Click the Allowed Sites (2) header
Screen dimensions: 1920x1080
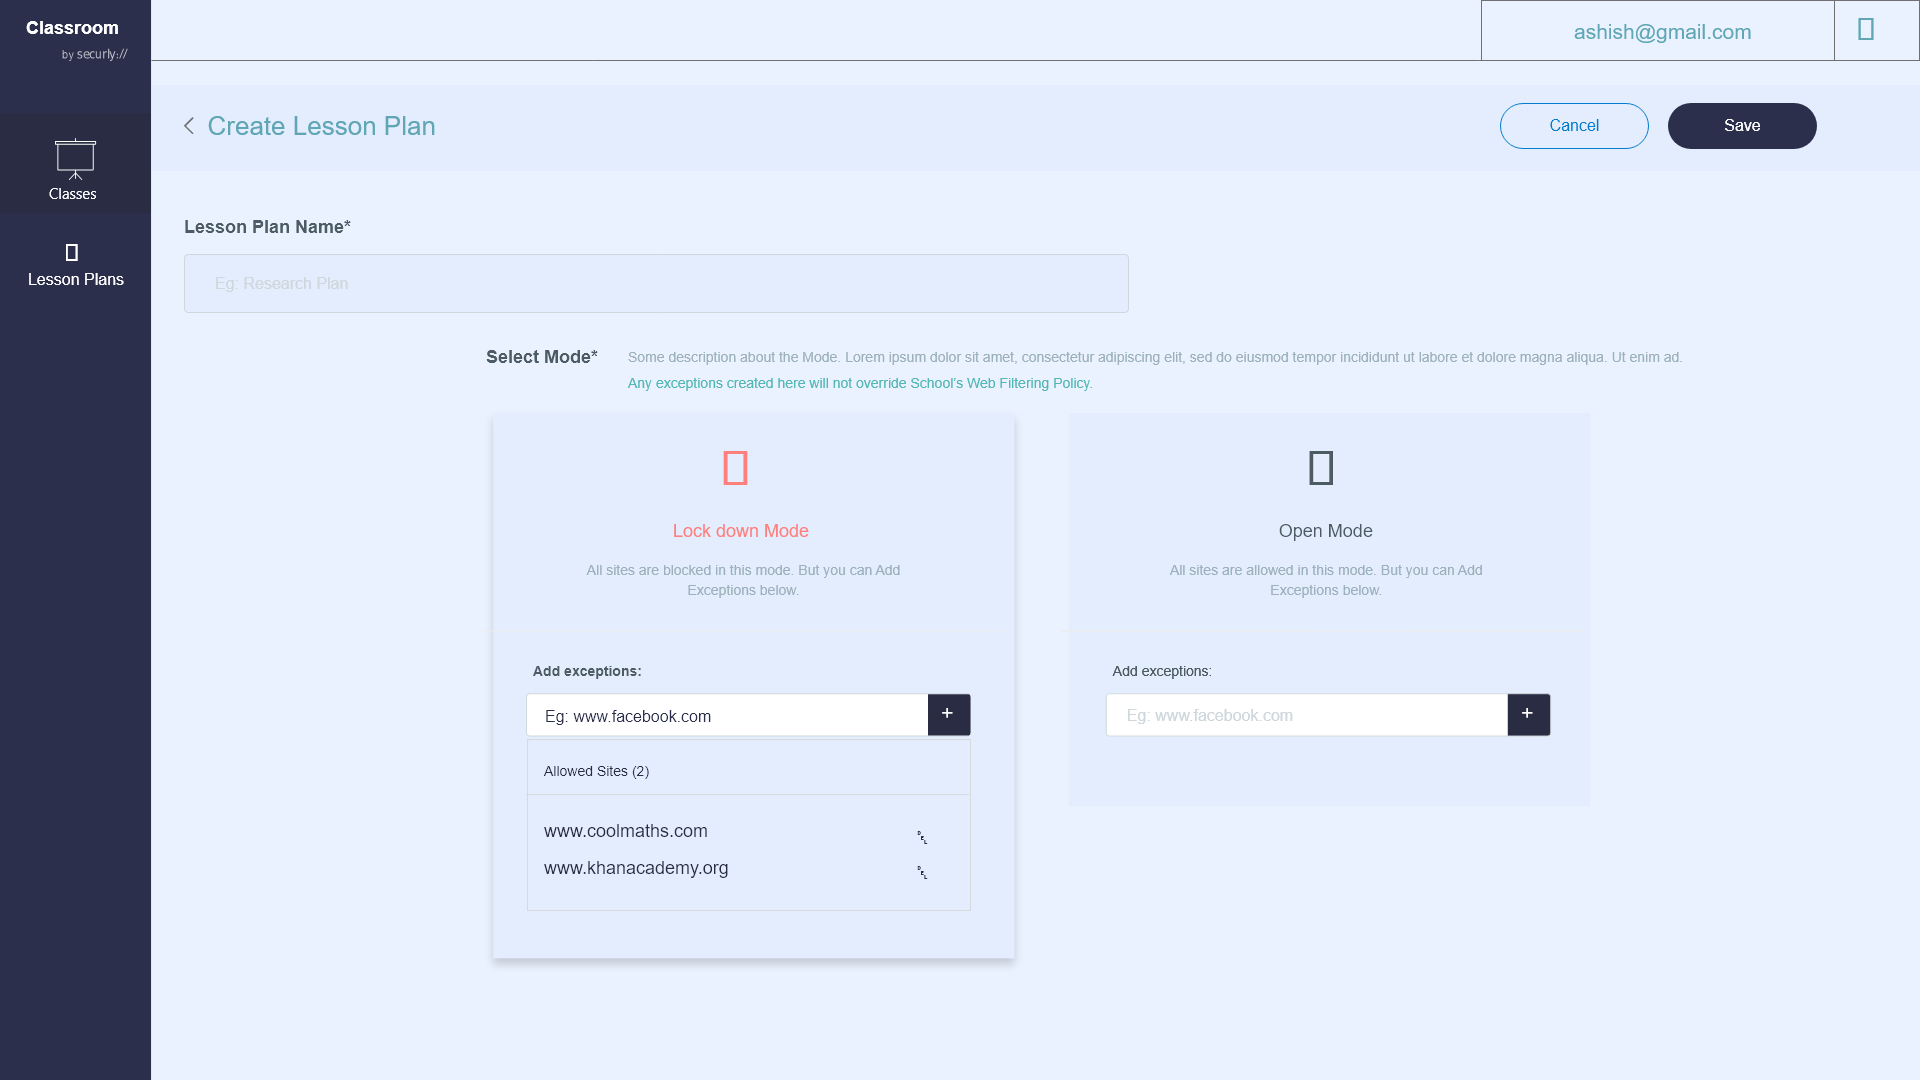[x=596, y=771]
